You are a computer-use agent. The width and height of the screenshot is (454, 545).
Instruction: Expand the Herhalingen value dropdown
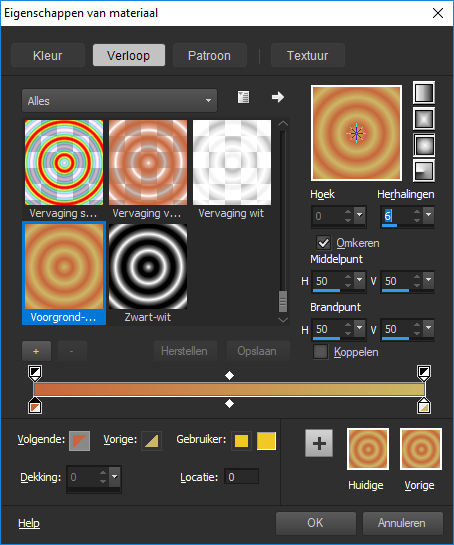point(428,215)
